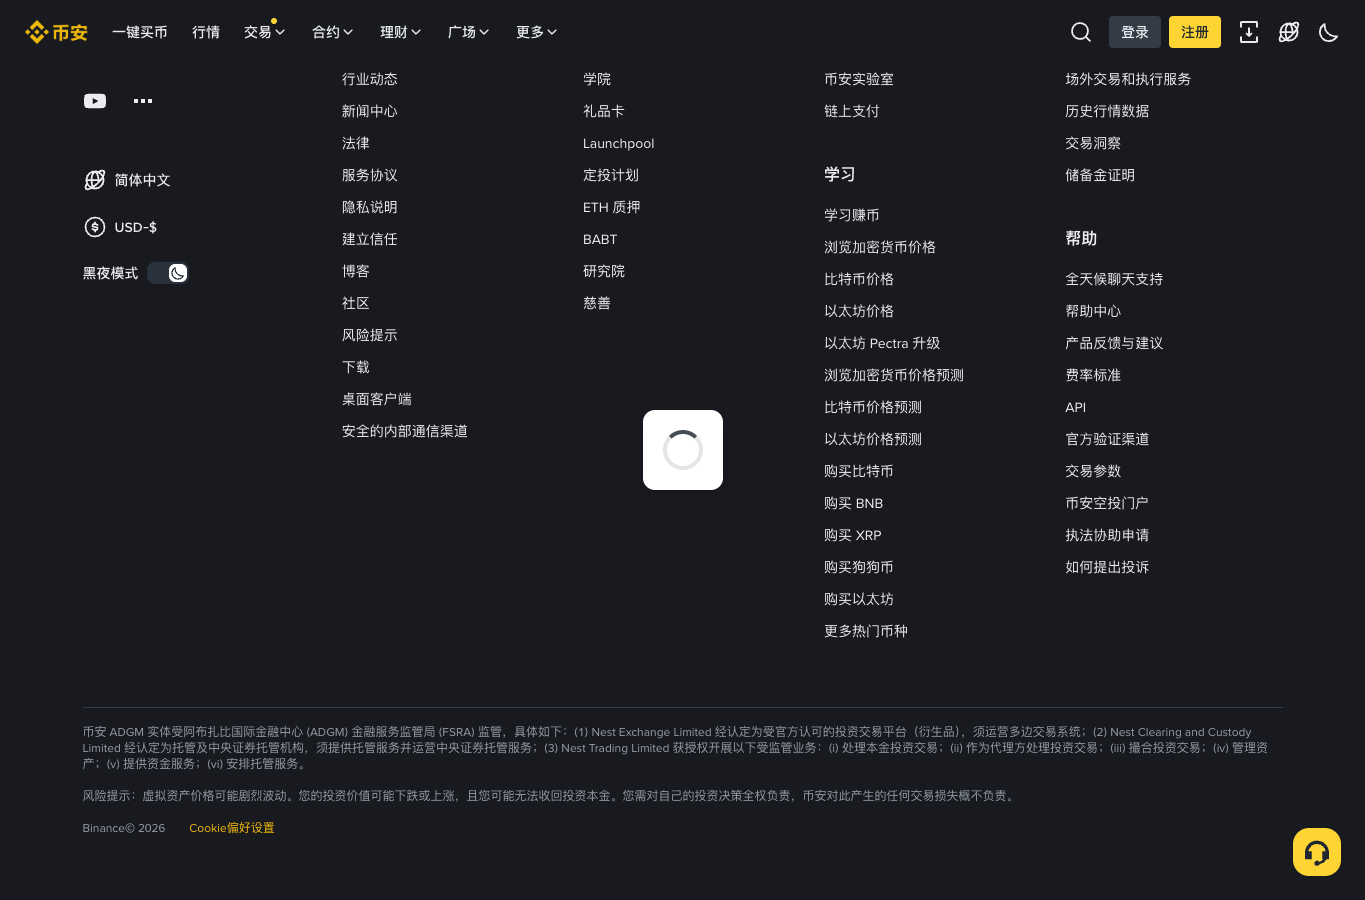
Task: Toggle the moon theme icon in header
Action: pyautogui.click(x=1329, y=32)
